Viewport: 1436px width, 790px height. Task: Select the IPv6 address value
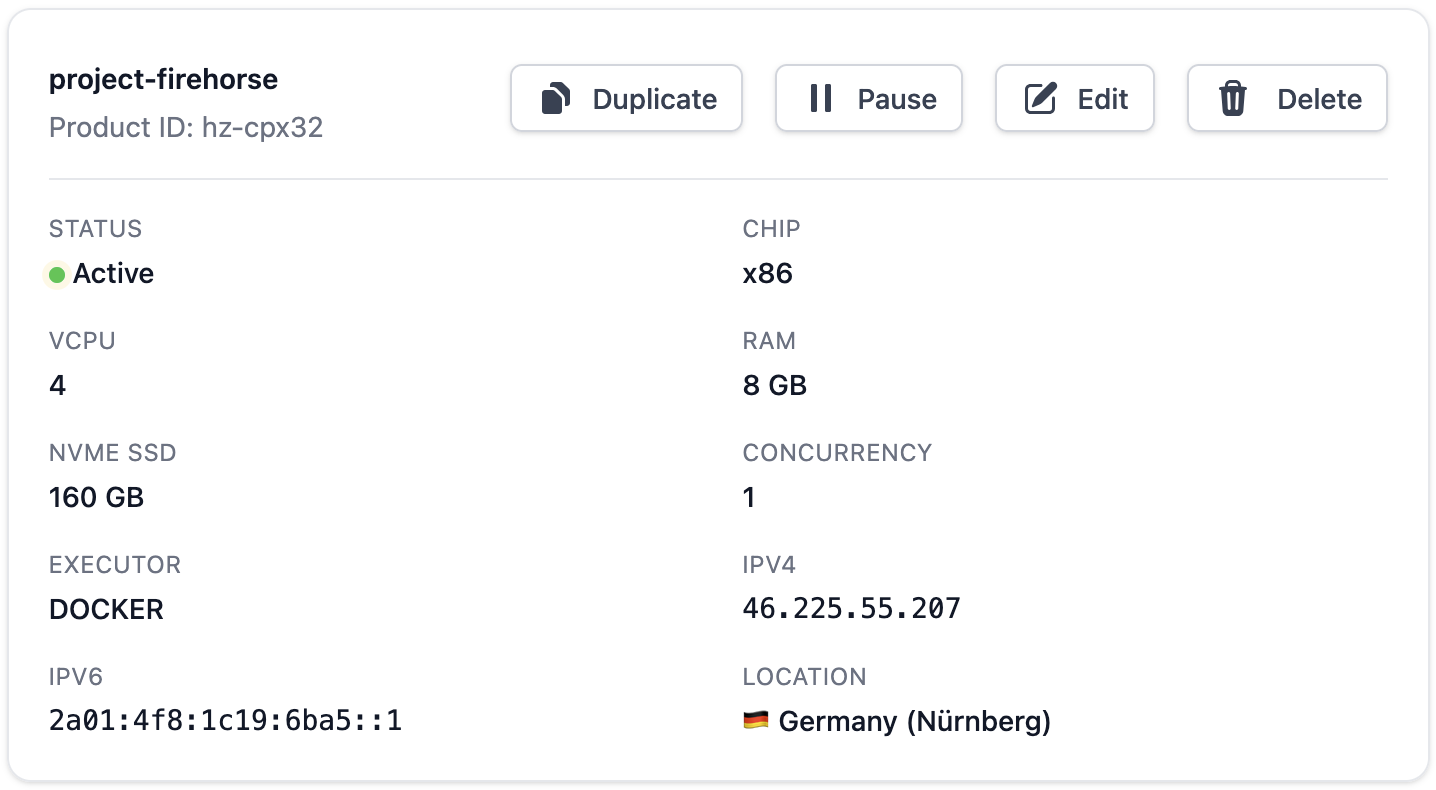pos(225,719)
